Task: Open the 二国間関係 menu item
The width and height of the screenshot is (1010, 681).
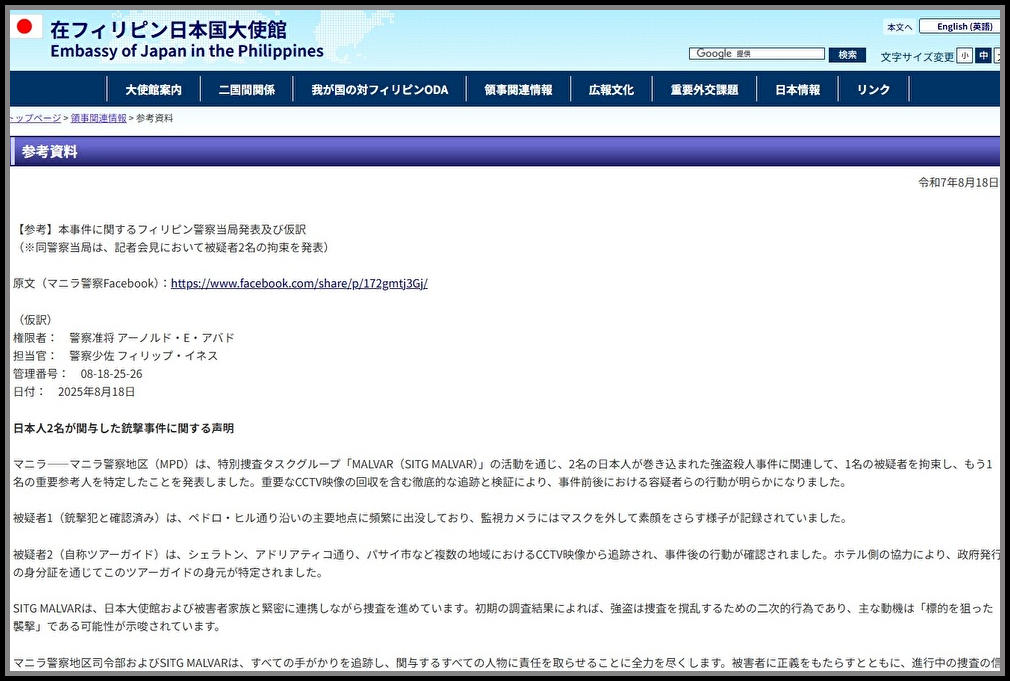Action: coord(248,89)
